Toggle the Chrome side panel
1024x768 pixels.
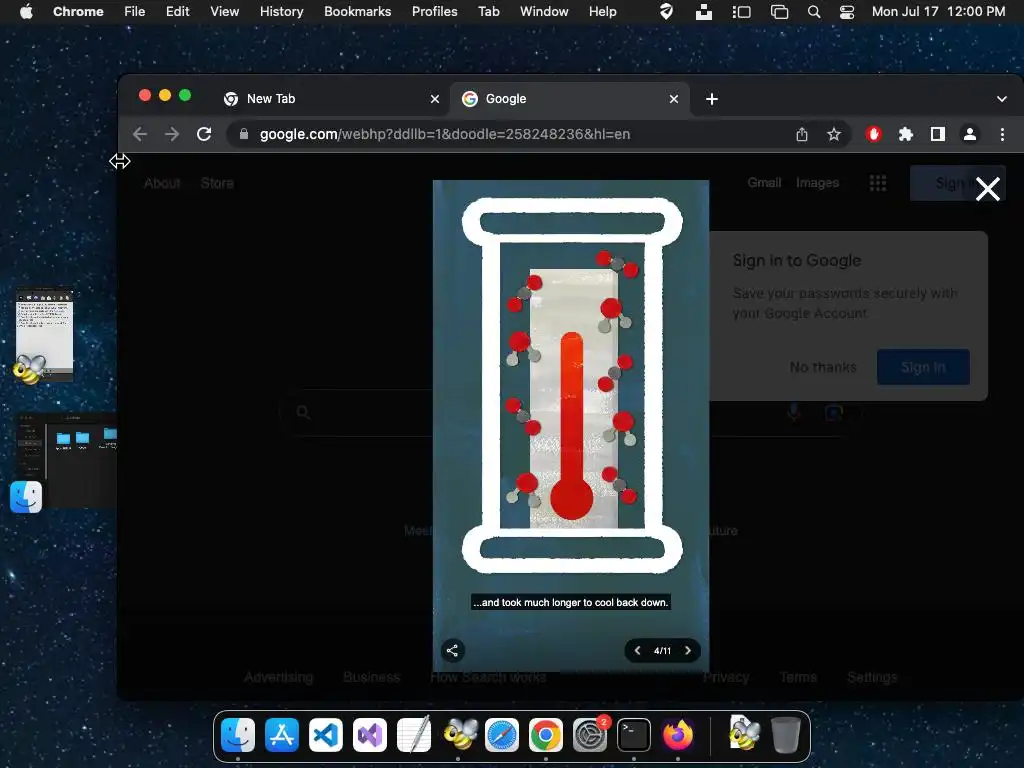938,135
